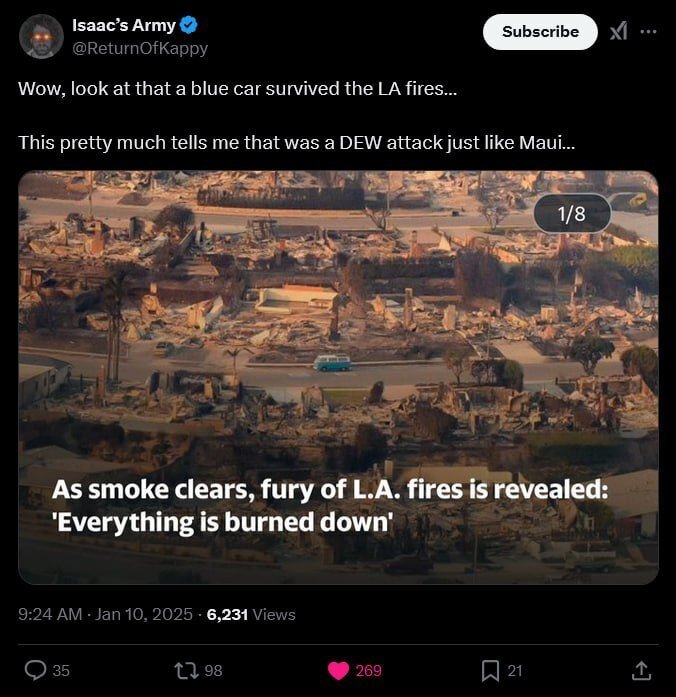Open the three-dot more options menu

pyautogui.click(x=649, y=31)
